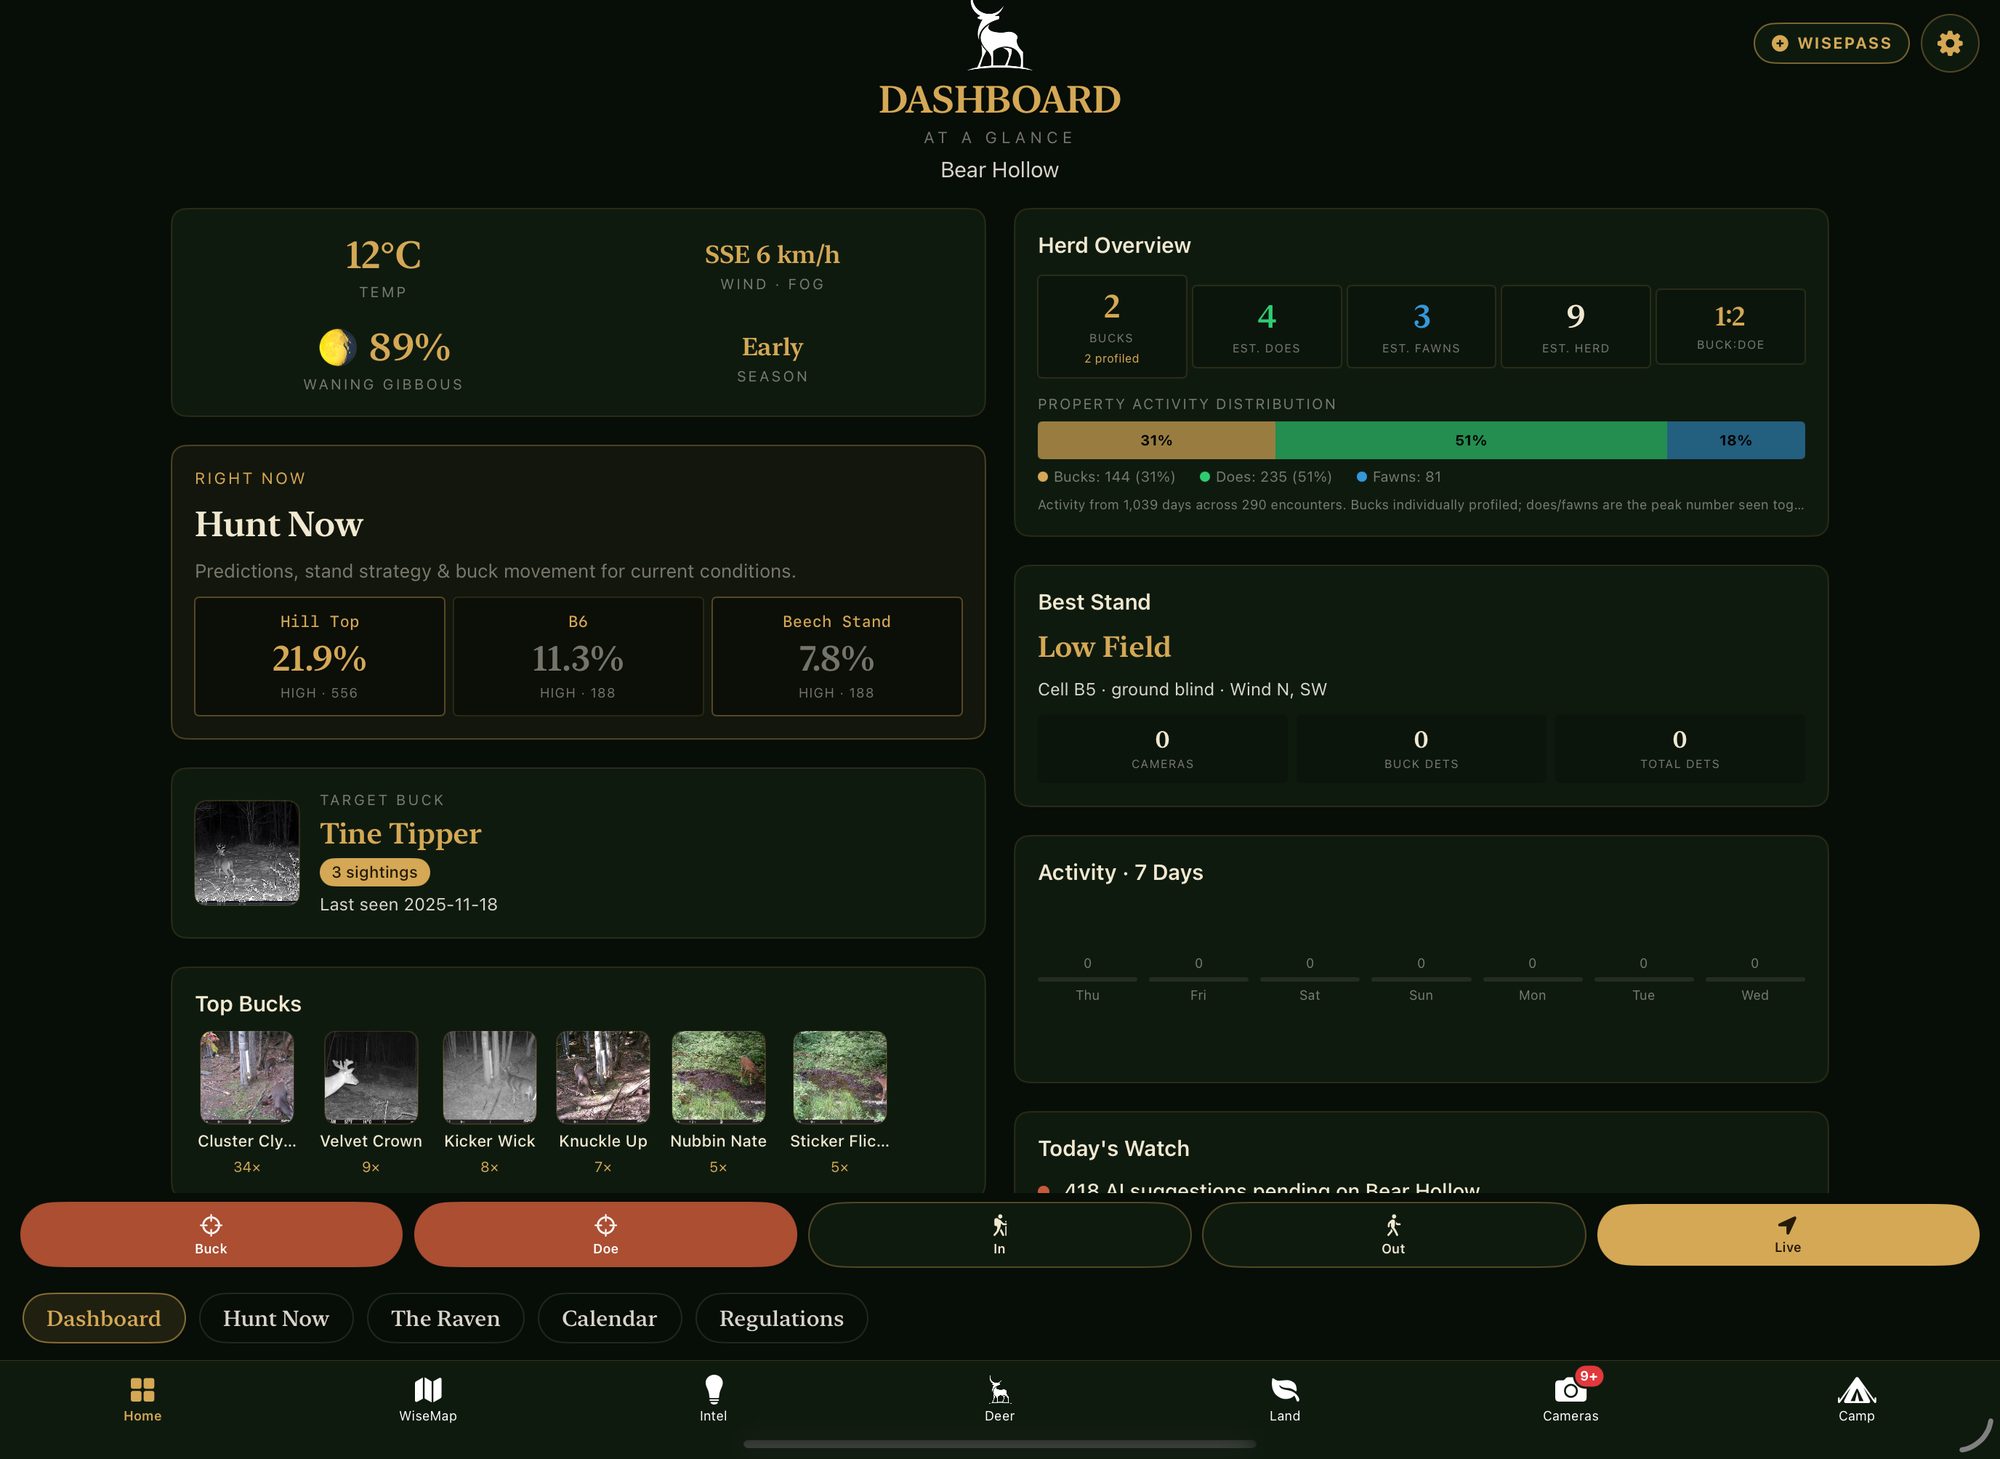Viewport: 2000px width, 1459px height.
Task: Select the Cluster Cly... buck thumbnail
Action: (x=247, y=1077)
